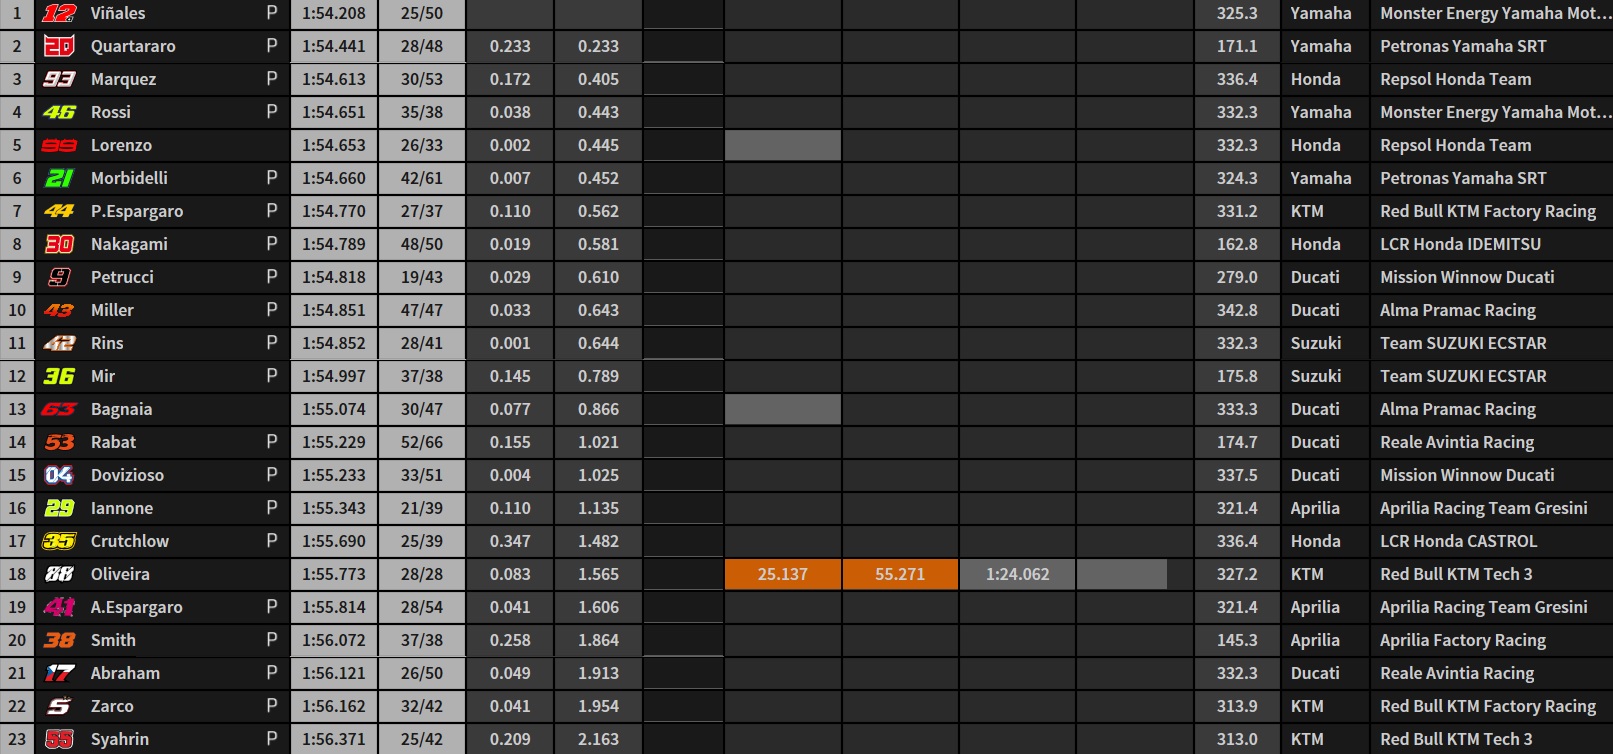1613x754 pixels.
Task: Select rider name Quartararo
Action: tap(133, 46)
